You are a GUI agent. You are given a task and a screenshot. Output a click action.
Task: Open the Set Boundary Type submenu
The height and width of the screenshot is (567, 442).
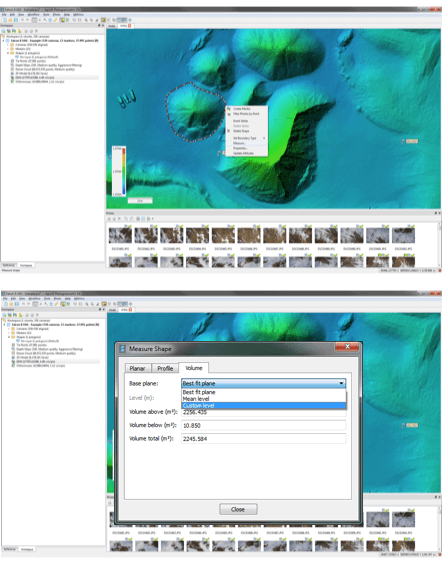point(247,138)
